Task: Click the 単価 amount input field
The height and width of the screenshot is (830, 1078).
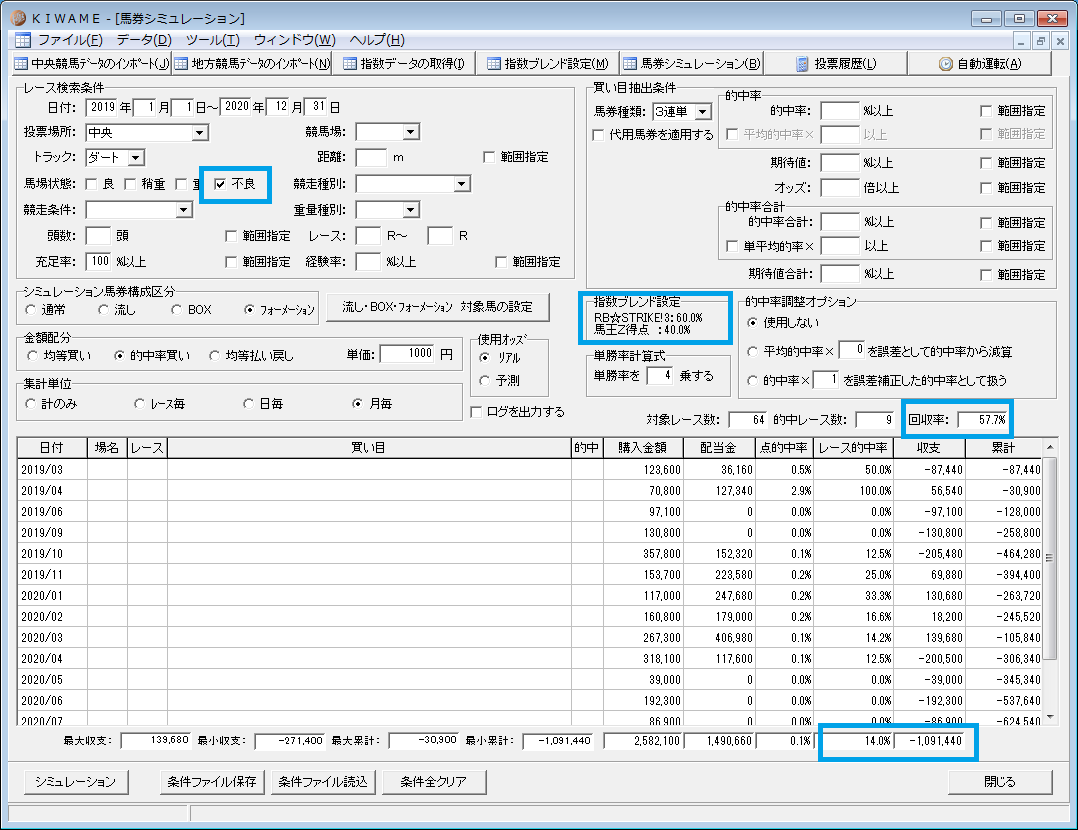Action: (408, 353)
